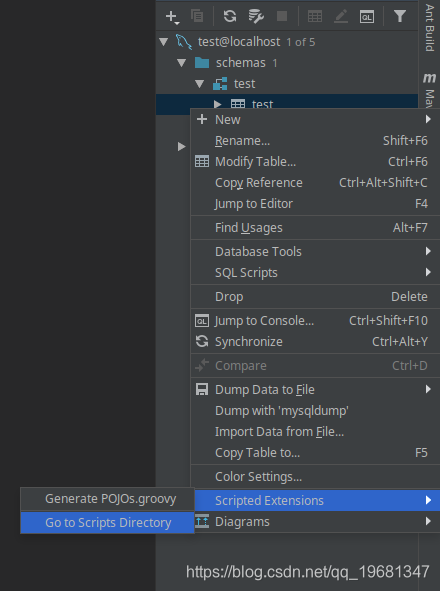This screenshot has width=440, height=591.
Task: Expand the collapsed node below the test table
Action: point(182,146)
